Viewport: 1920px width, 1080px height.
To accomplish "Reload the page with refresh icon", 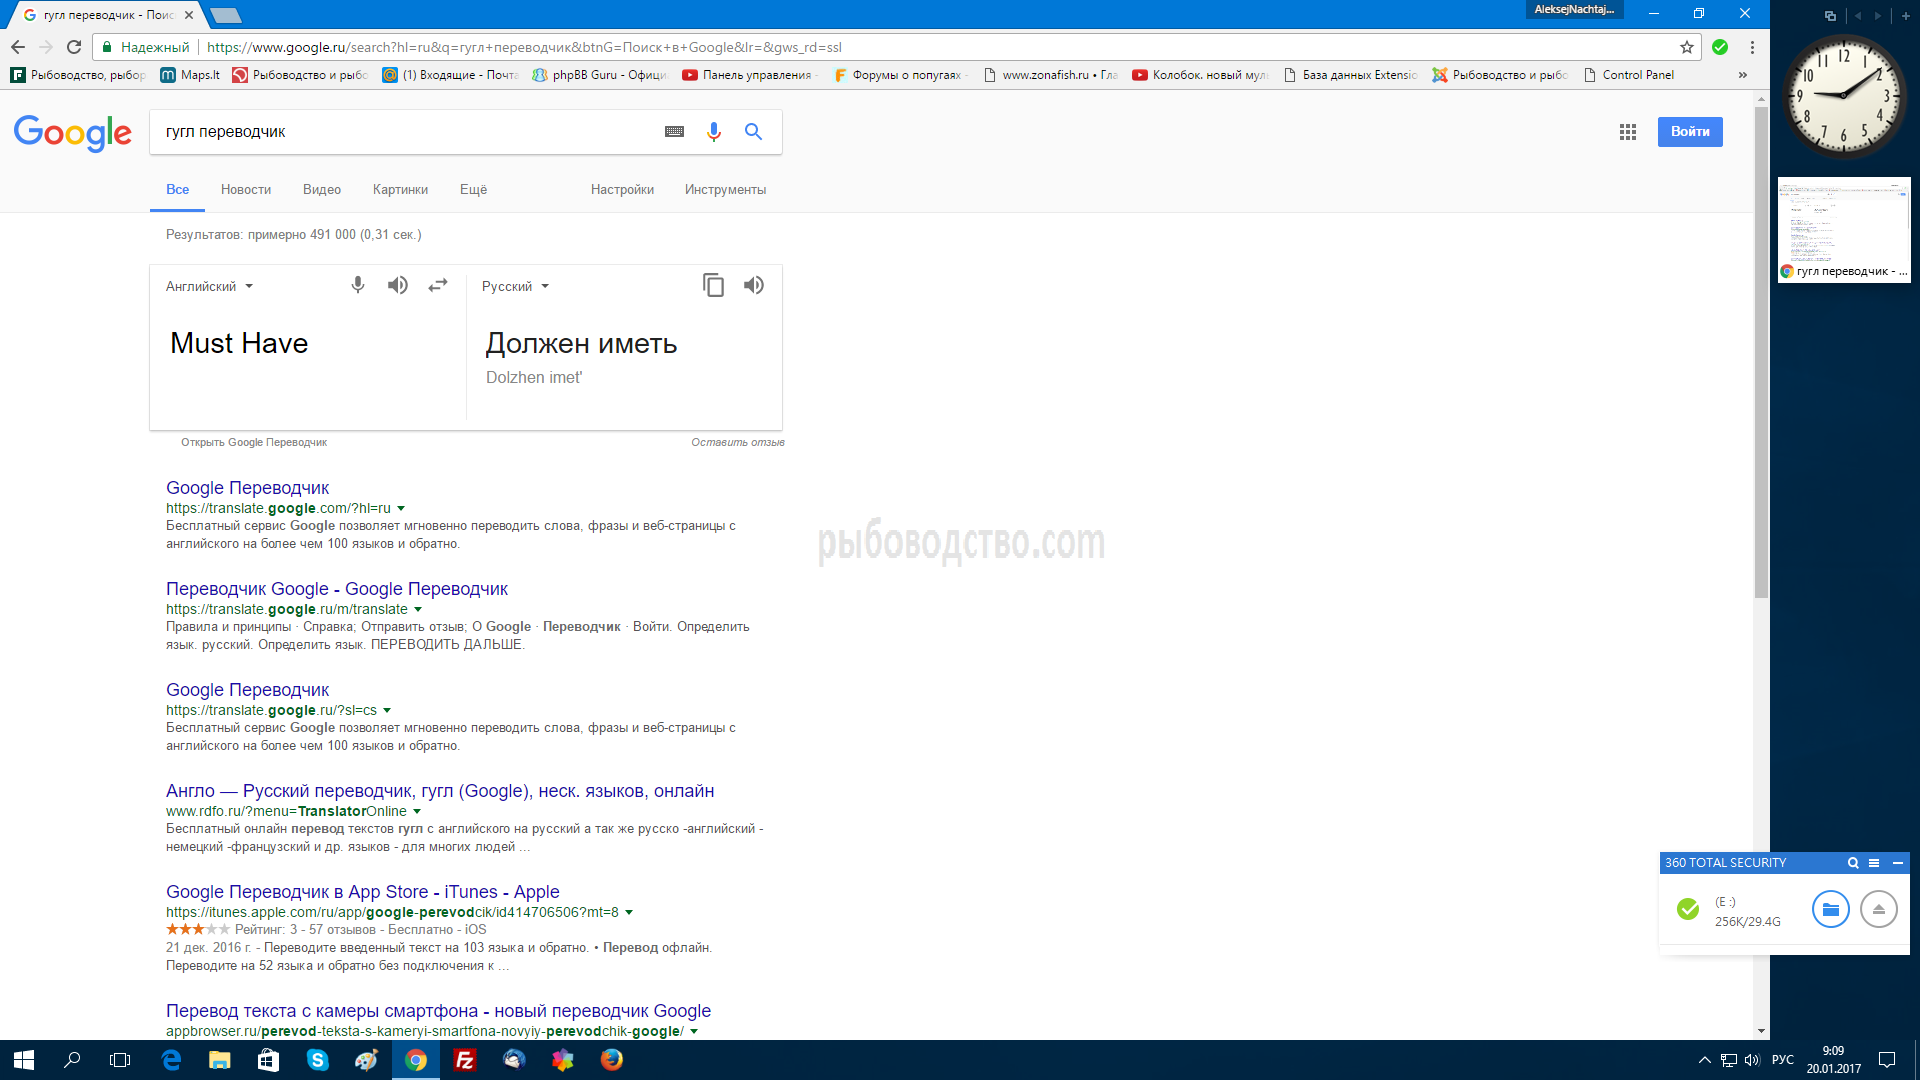I will point(74,47).
